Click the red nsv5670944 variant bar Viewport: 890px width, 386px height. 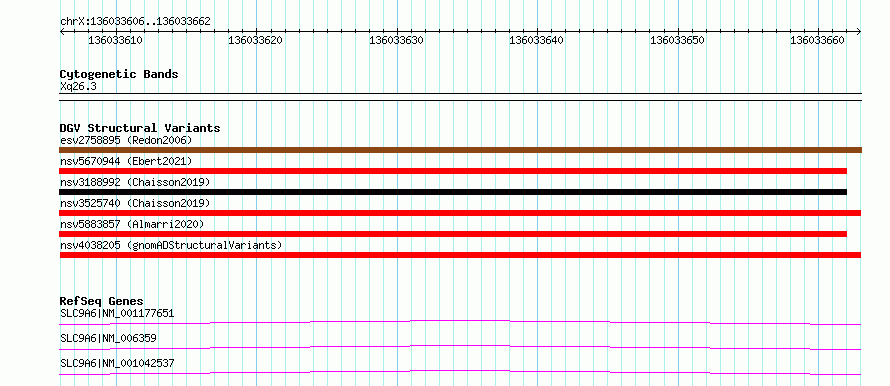coord(453,171)
